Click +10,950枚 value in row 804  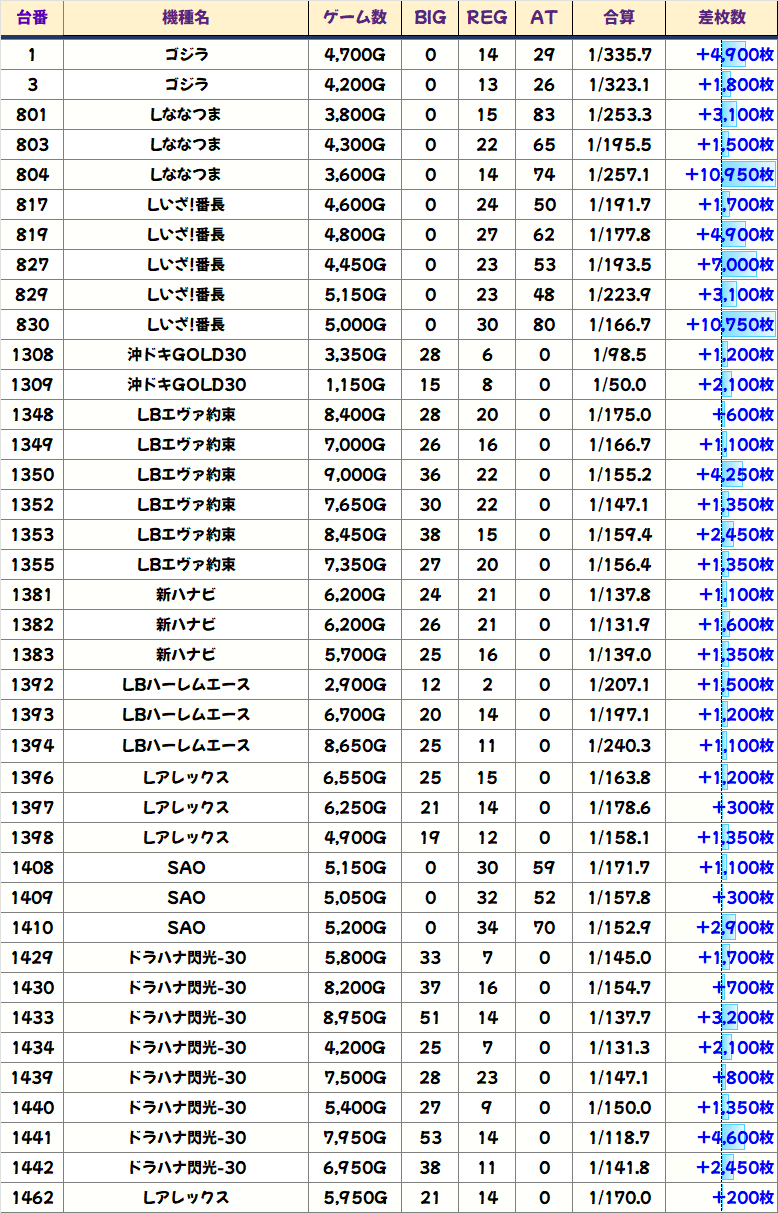pos(730,175)
